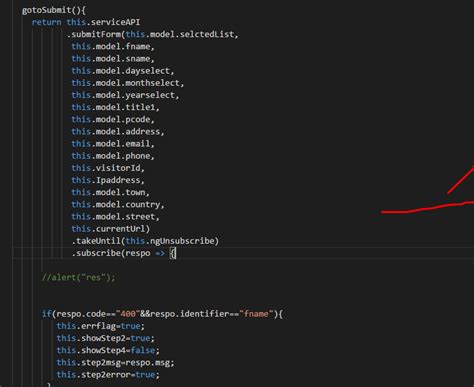Click the this.showStep2=true; line
474x387 pixels.
point(106,338)
